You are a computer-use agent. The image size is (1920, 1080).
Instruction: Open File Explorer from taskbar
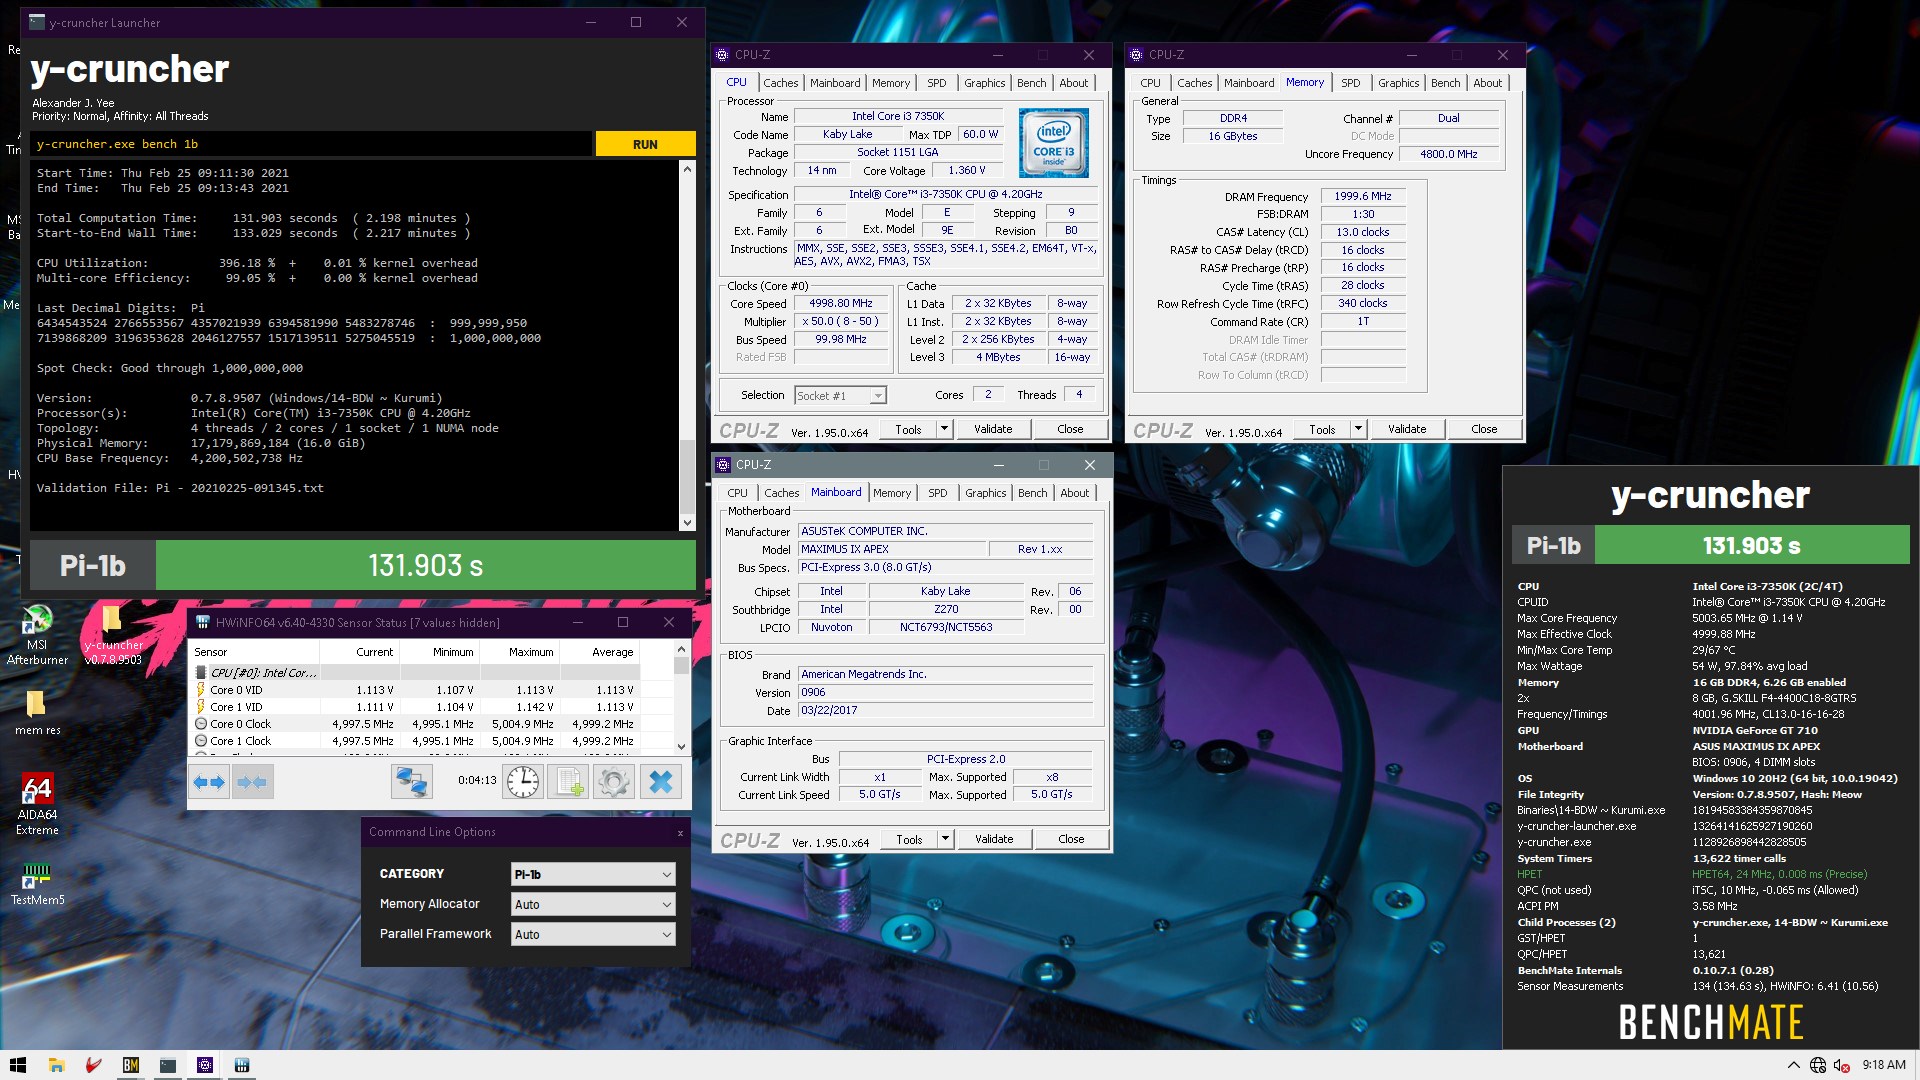(56, 1065)
